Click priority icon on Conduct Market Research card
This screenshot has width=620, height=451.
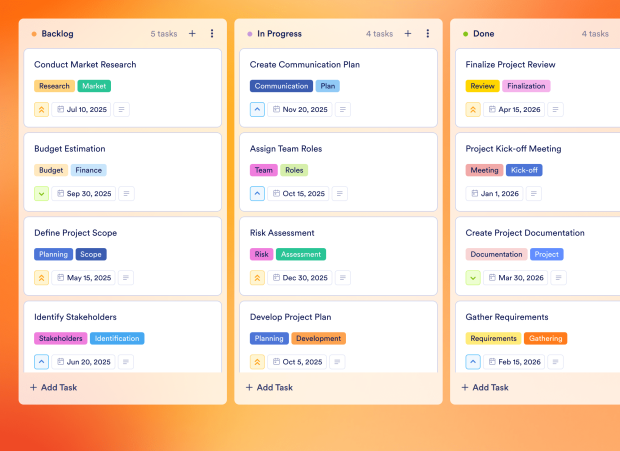point(42,110)
